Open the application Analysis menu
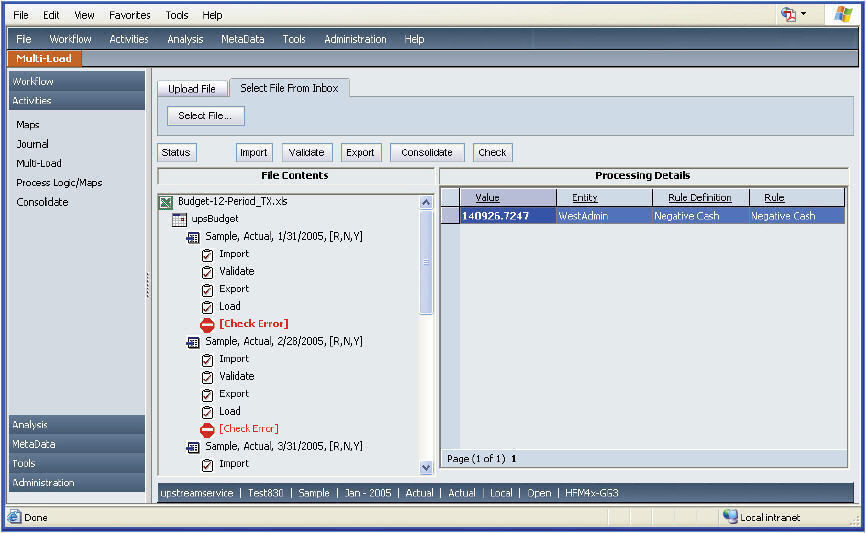This screenshot has width=866, height=533. point(185,39)
